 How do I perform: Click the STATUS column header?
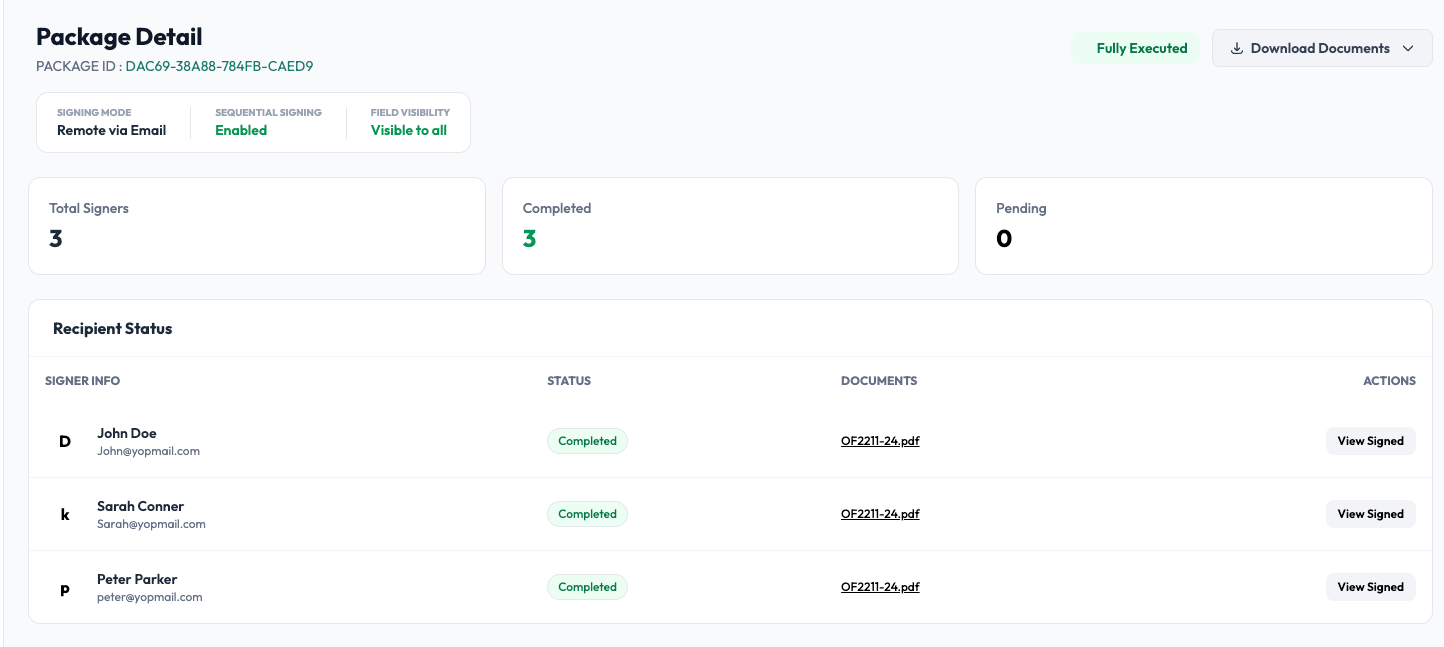click(569, 381)
